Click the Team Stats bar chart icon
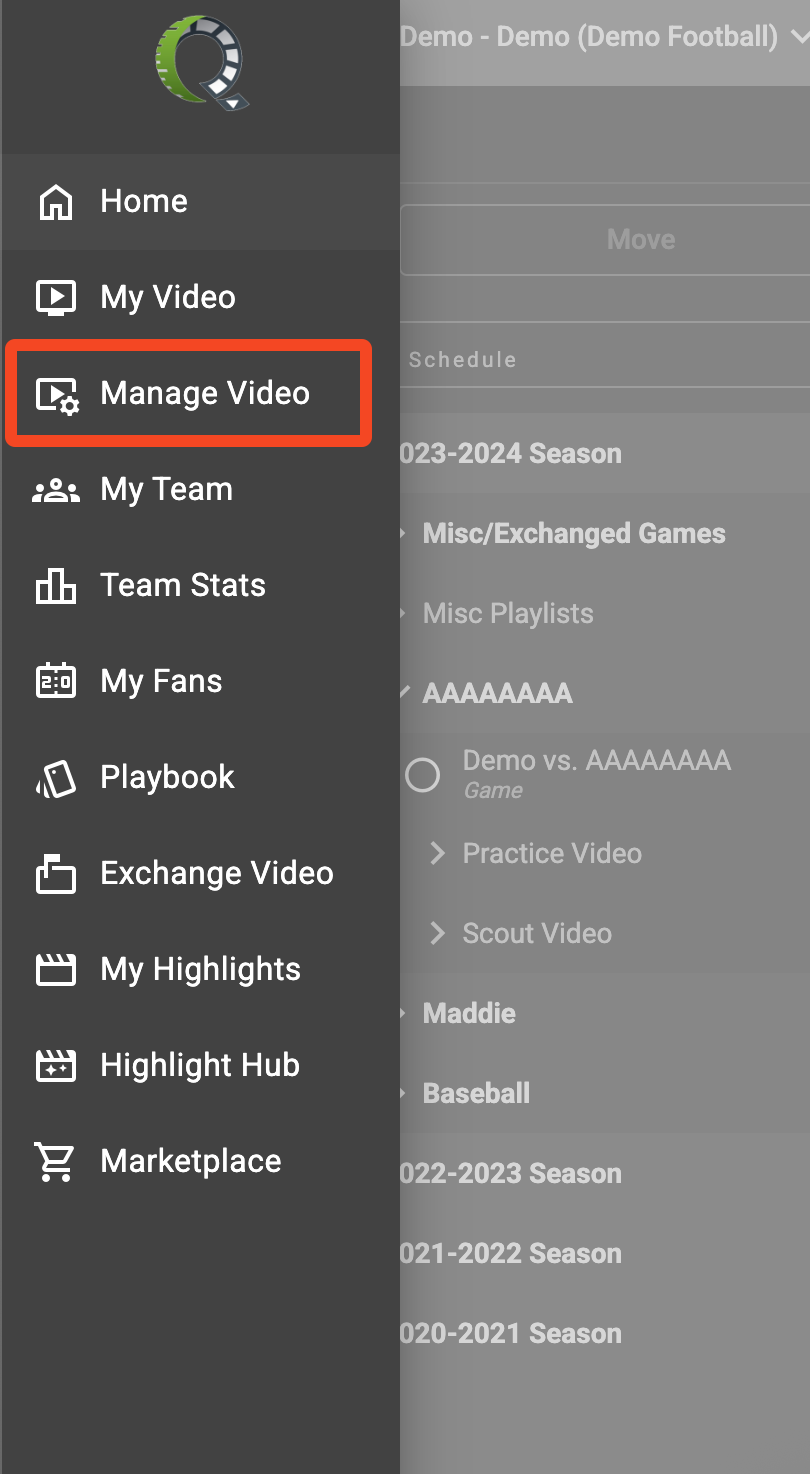Image resolution: width=810 pixels, height=1474 pixels. pyautogui.click(x=55, y=585)
